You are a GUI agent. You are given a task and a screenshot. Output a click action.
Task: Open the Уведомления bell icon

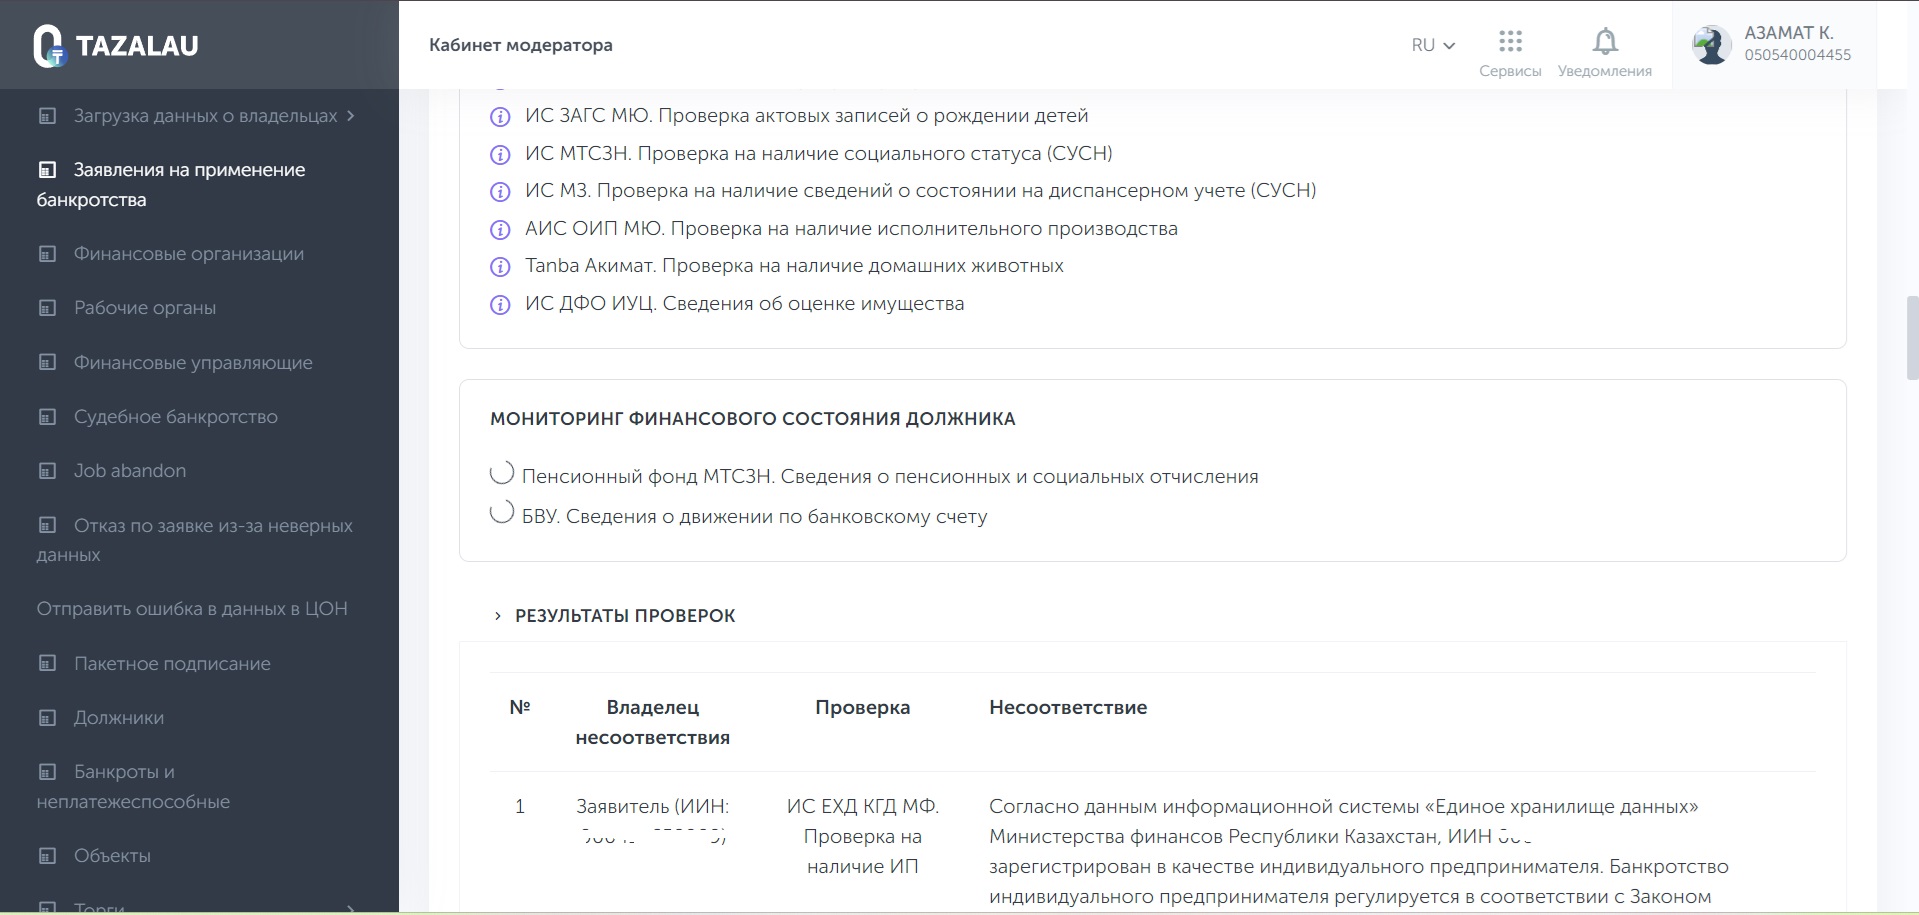click(x=1604, y=42)
